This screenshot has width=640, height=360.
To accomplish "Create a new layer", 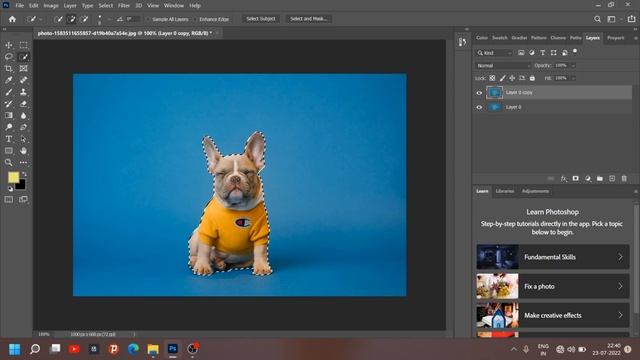I will coord(612,179).
